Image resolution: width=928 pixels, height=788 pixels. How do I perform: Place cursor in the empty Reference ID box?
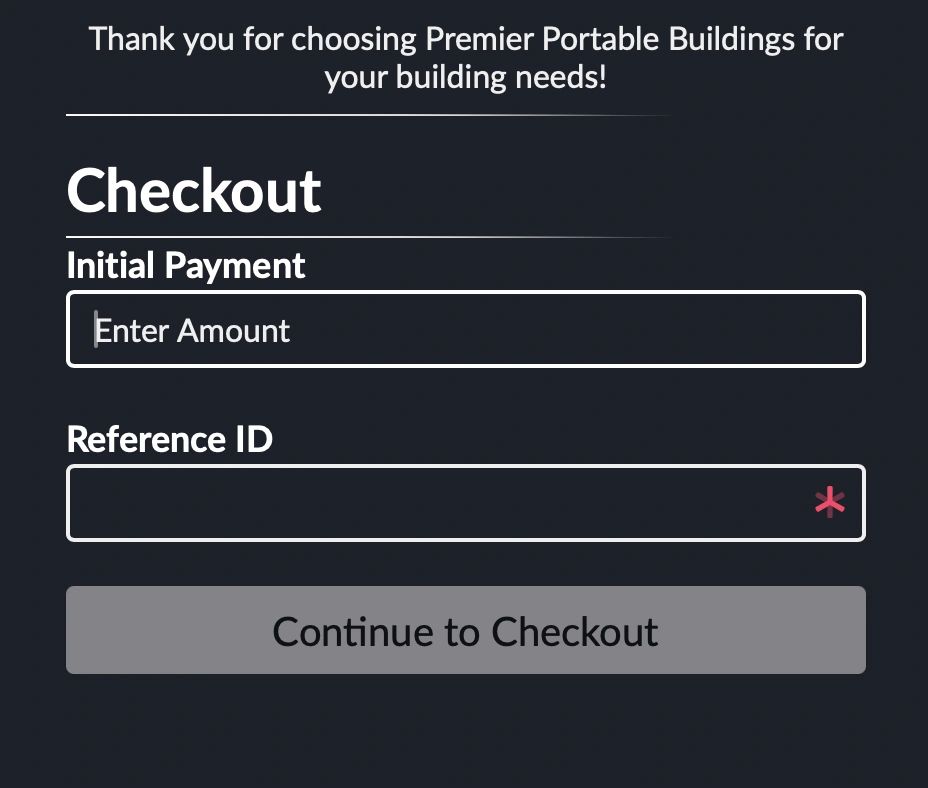(440, 503)
